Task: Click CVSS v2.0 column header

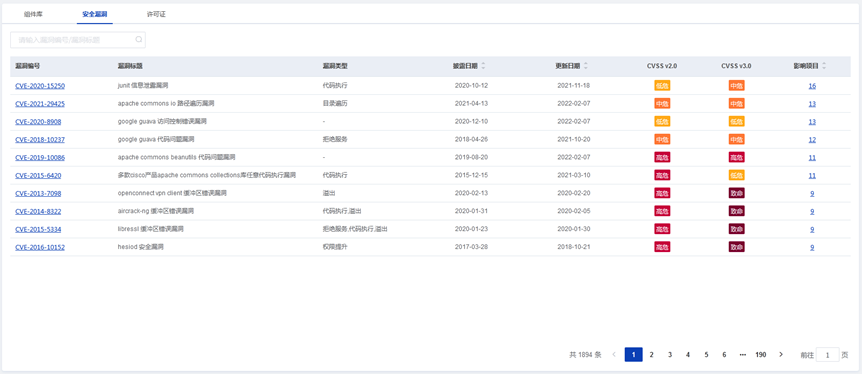Action: (x=662, y=66)
